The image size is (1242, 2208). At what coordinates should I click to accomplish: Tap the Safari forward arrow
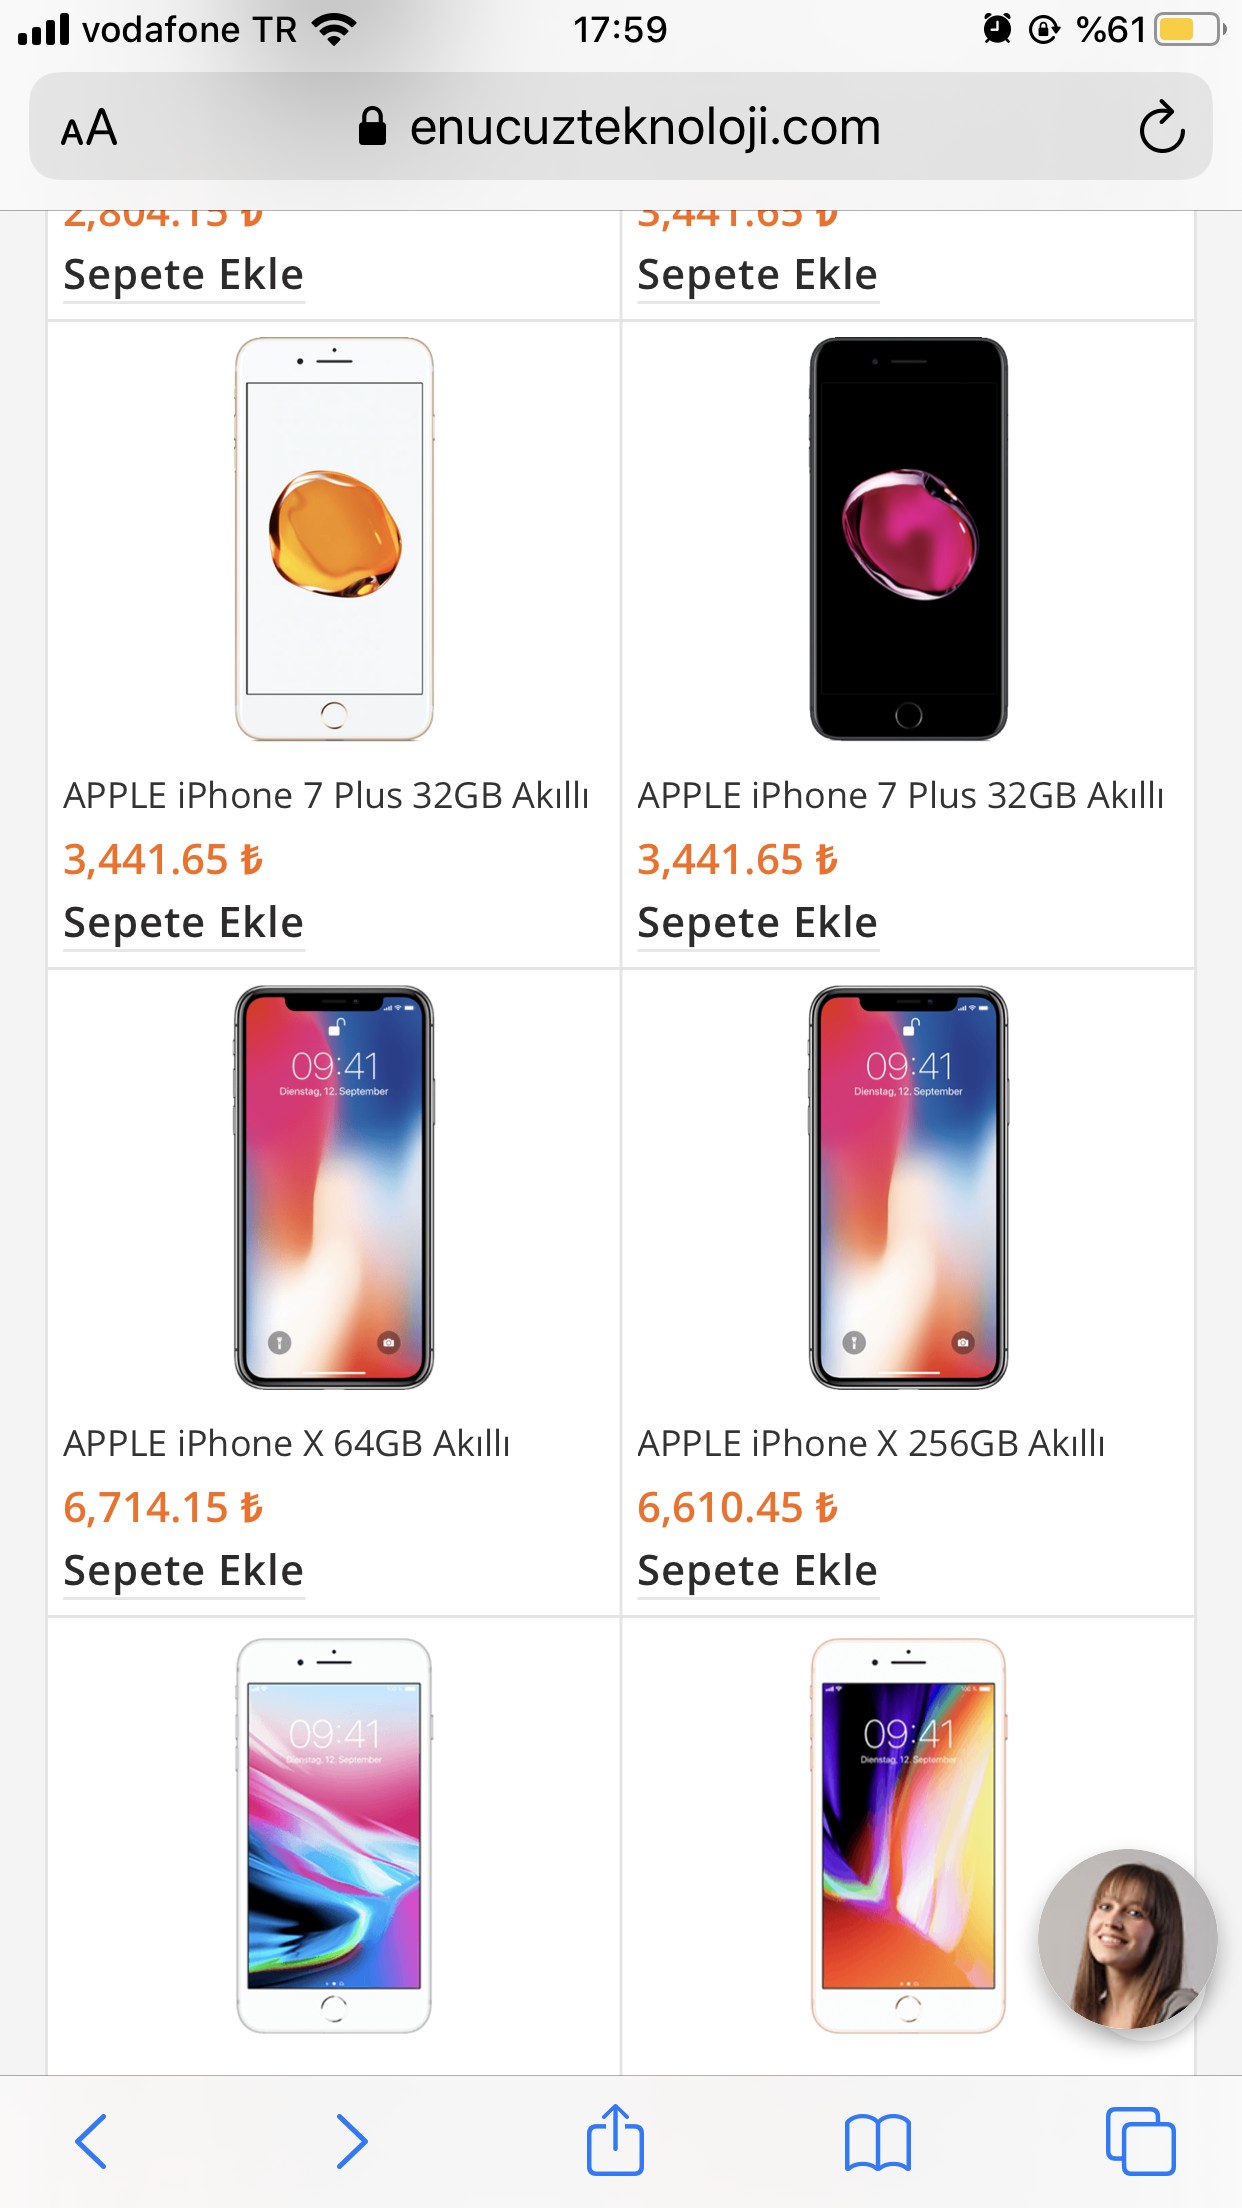click(x=351, y=2141)
